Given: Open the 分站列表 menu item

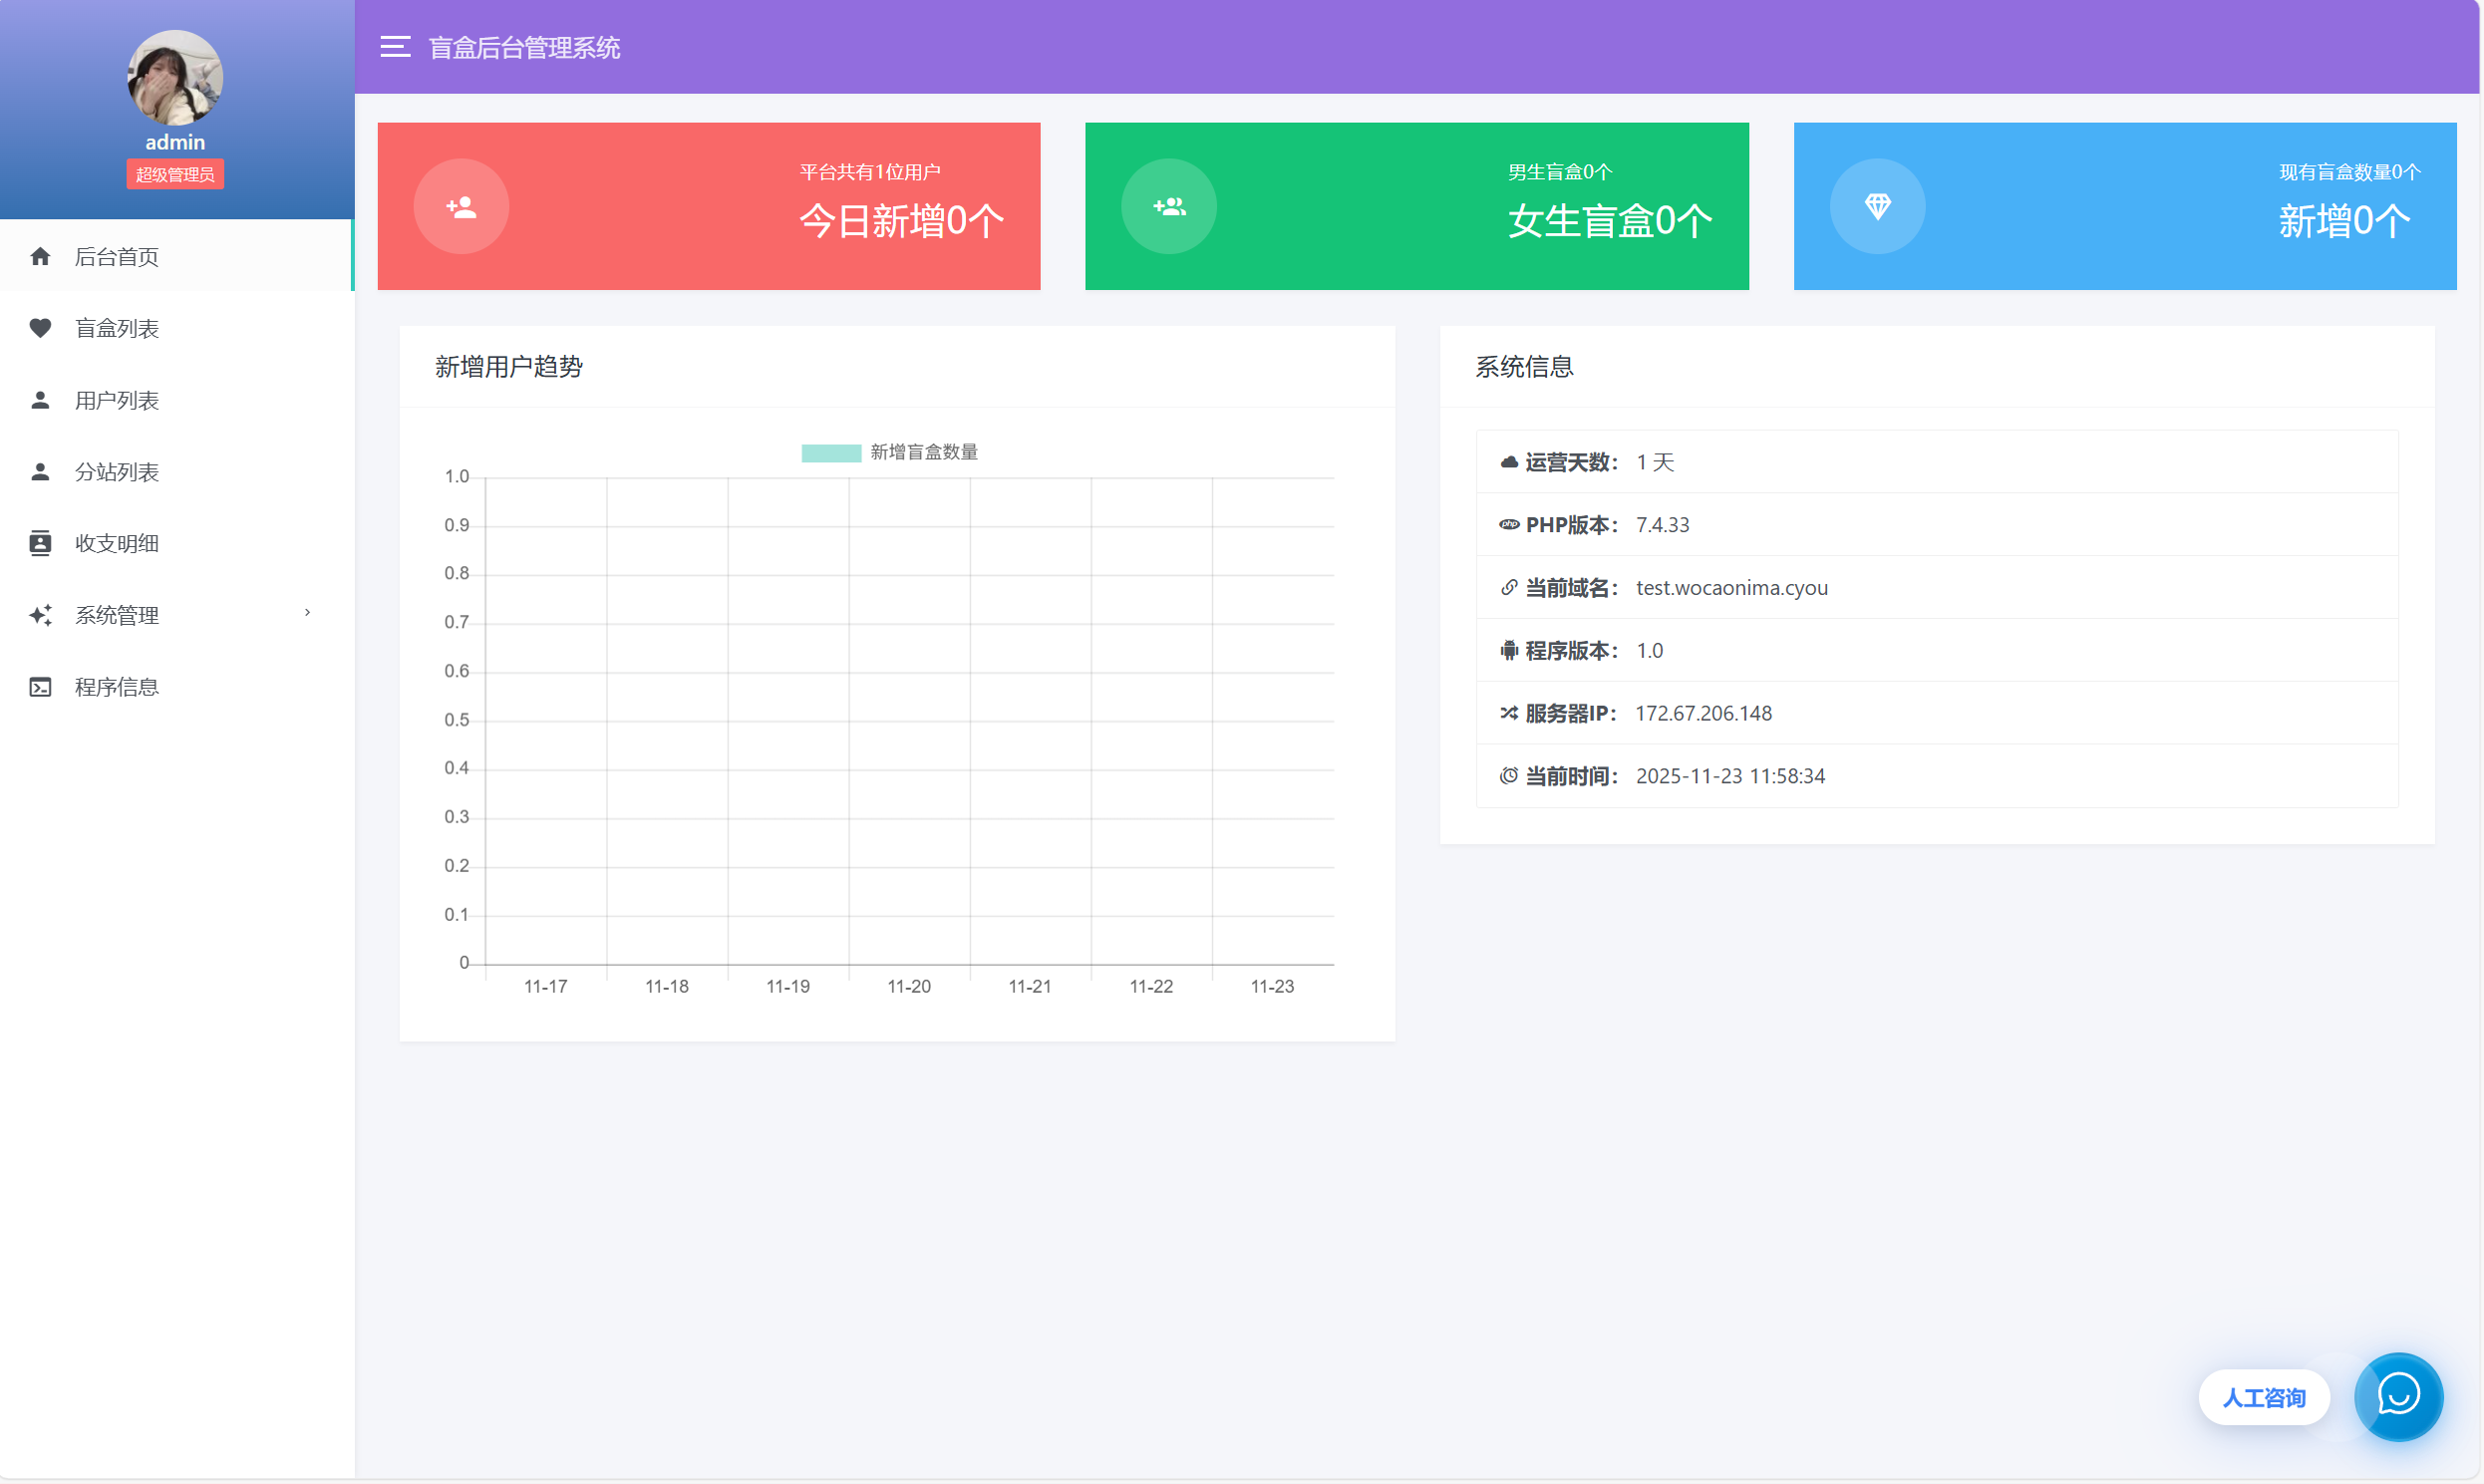Looking at the screenshot, I should (117, 472).
